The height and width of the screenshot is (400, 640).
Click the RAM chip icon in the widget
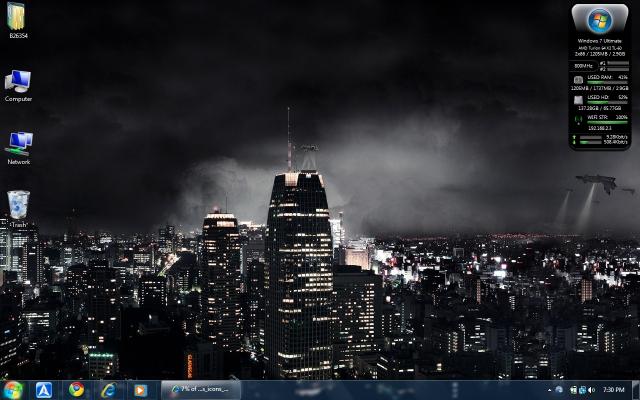point(578,80)
